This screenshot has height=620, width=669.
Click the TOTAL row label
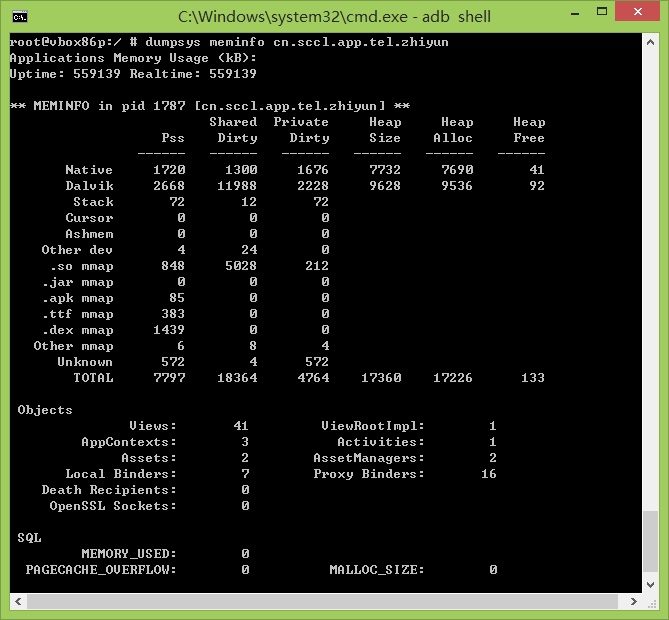pos(93,378)
